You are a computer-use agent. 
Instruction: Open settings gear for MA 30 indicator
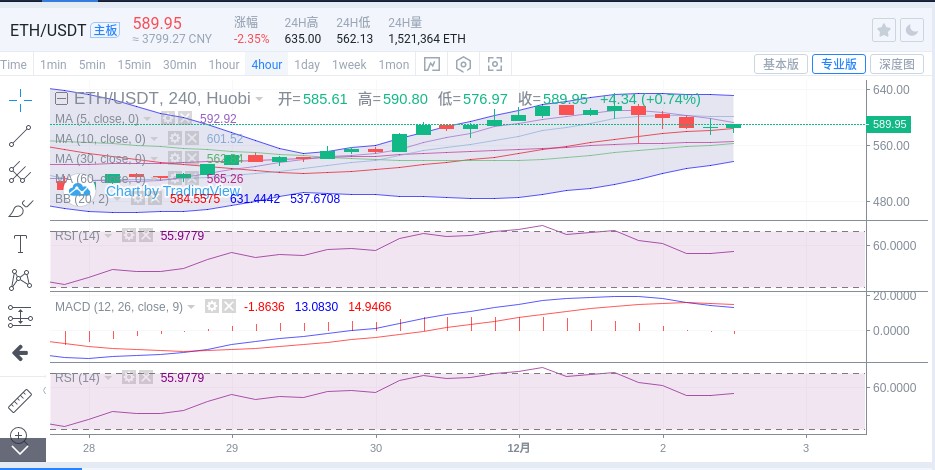coord(174,159)
